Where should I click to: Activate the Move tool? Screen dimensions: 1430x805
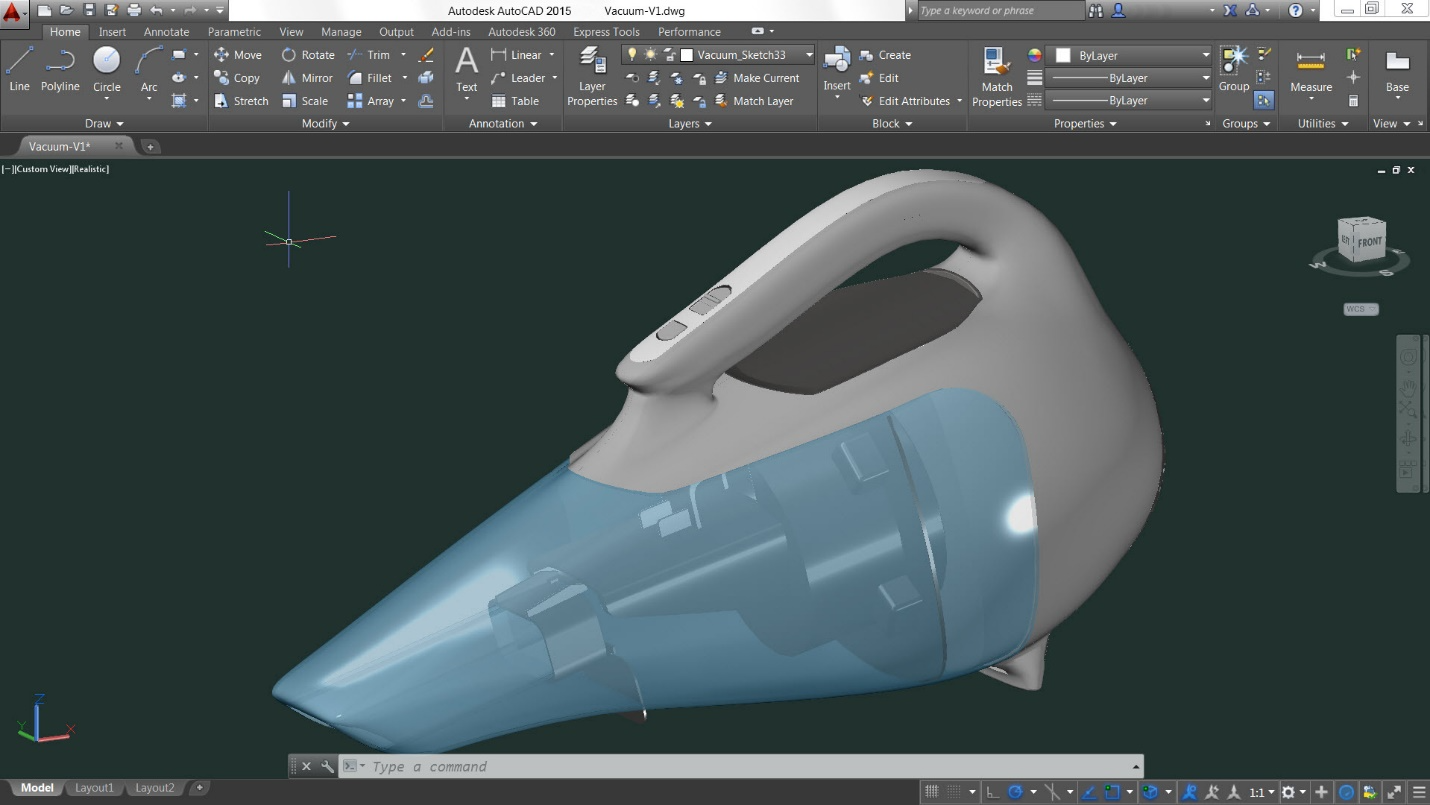237,54
